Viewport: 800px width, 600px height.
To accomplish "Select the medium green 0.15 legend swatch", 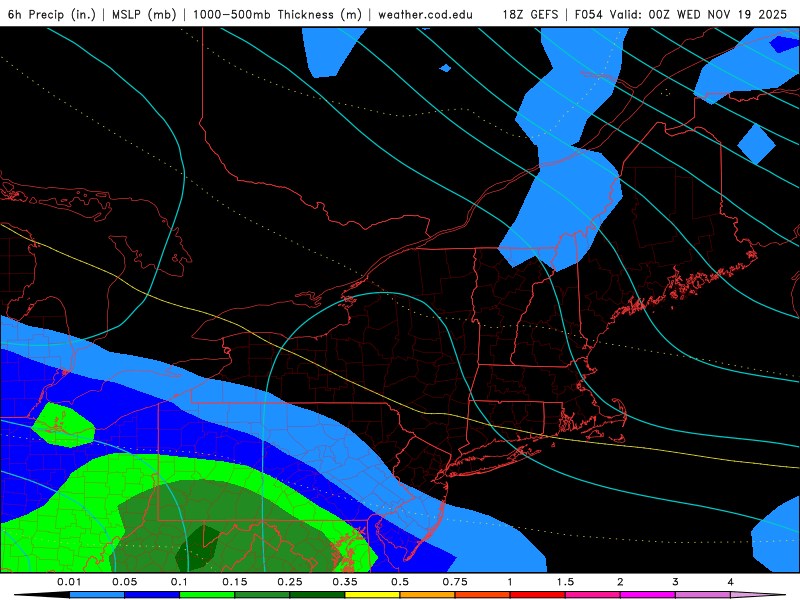I will [x=262, y=595].
